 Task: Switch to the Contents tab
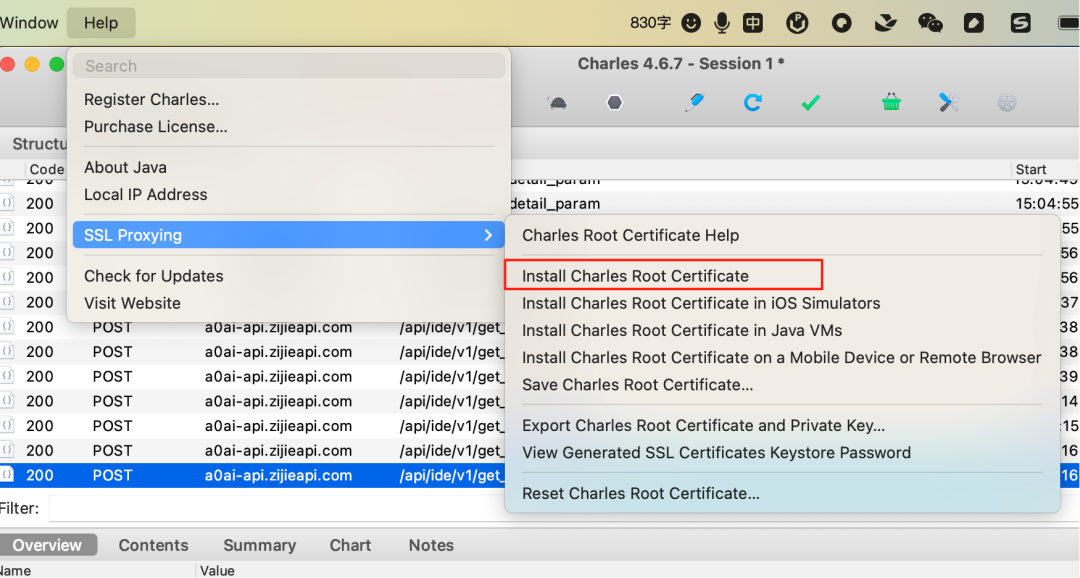pos(153,545)
